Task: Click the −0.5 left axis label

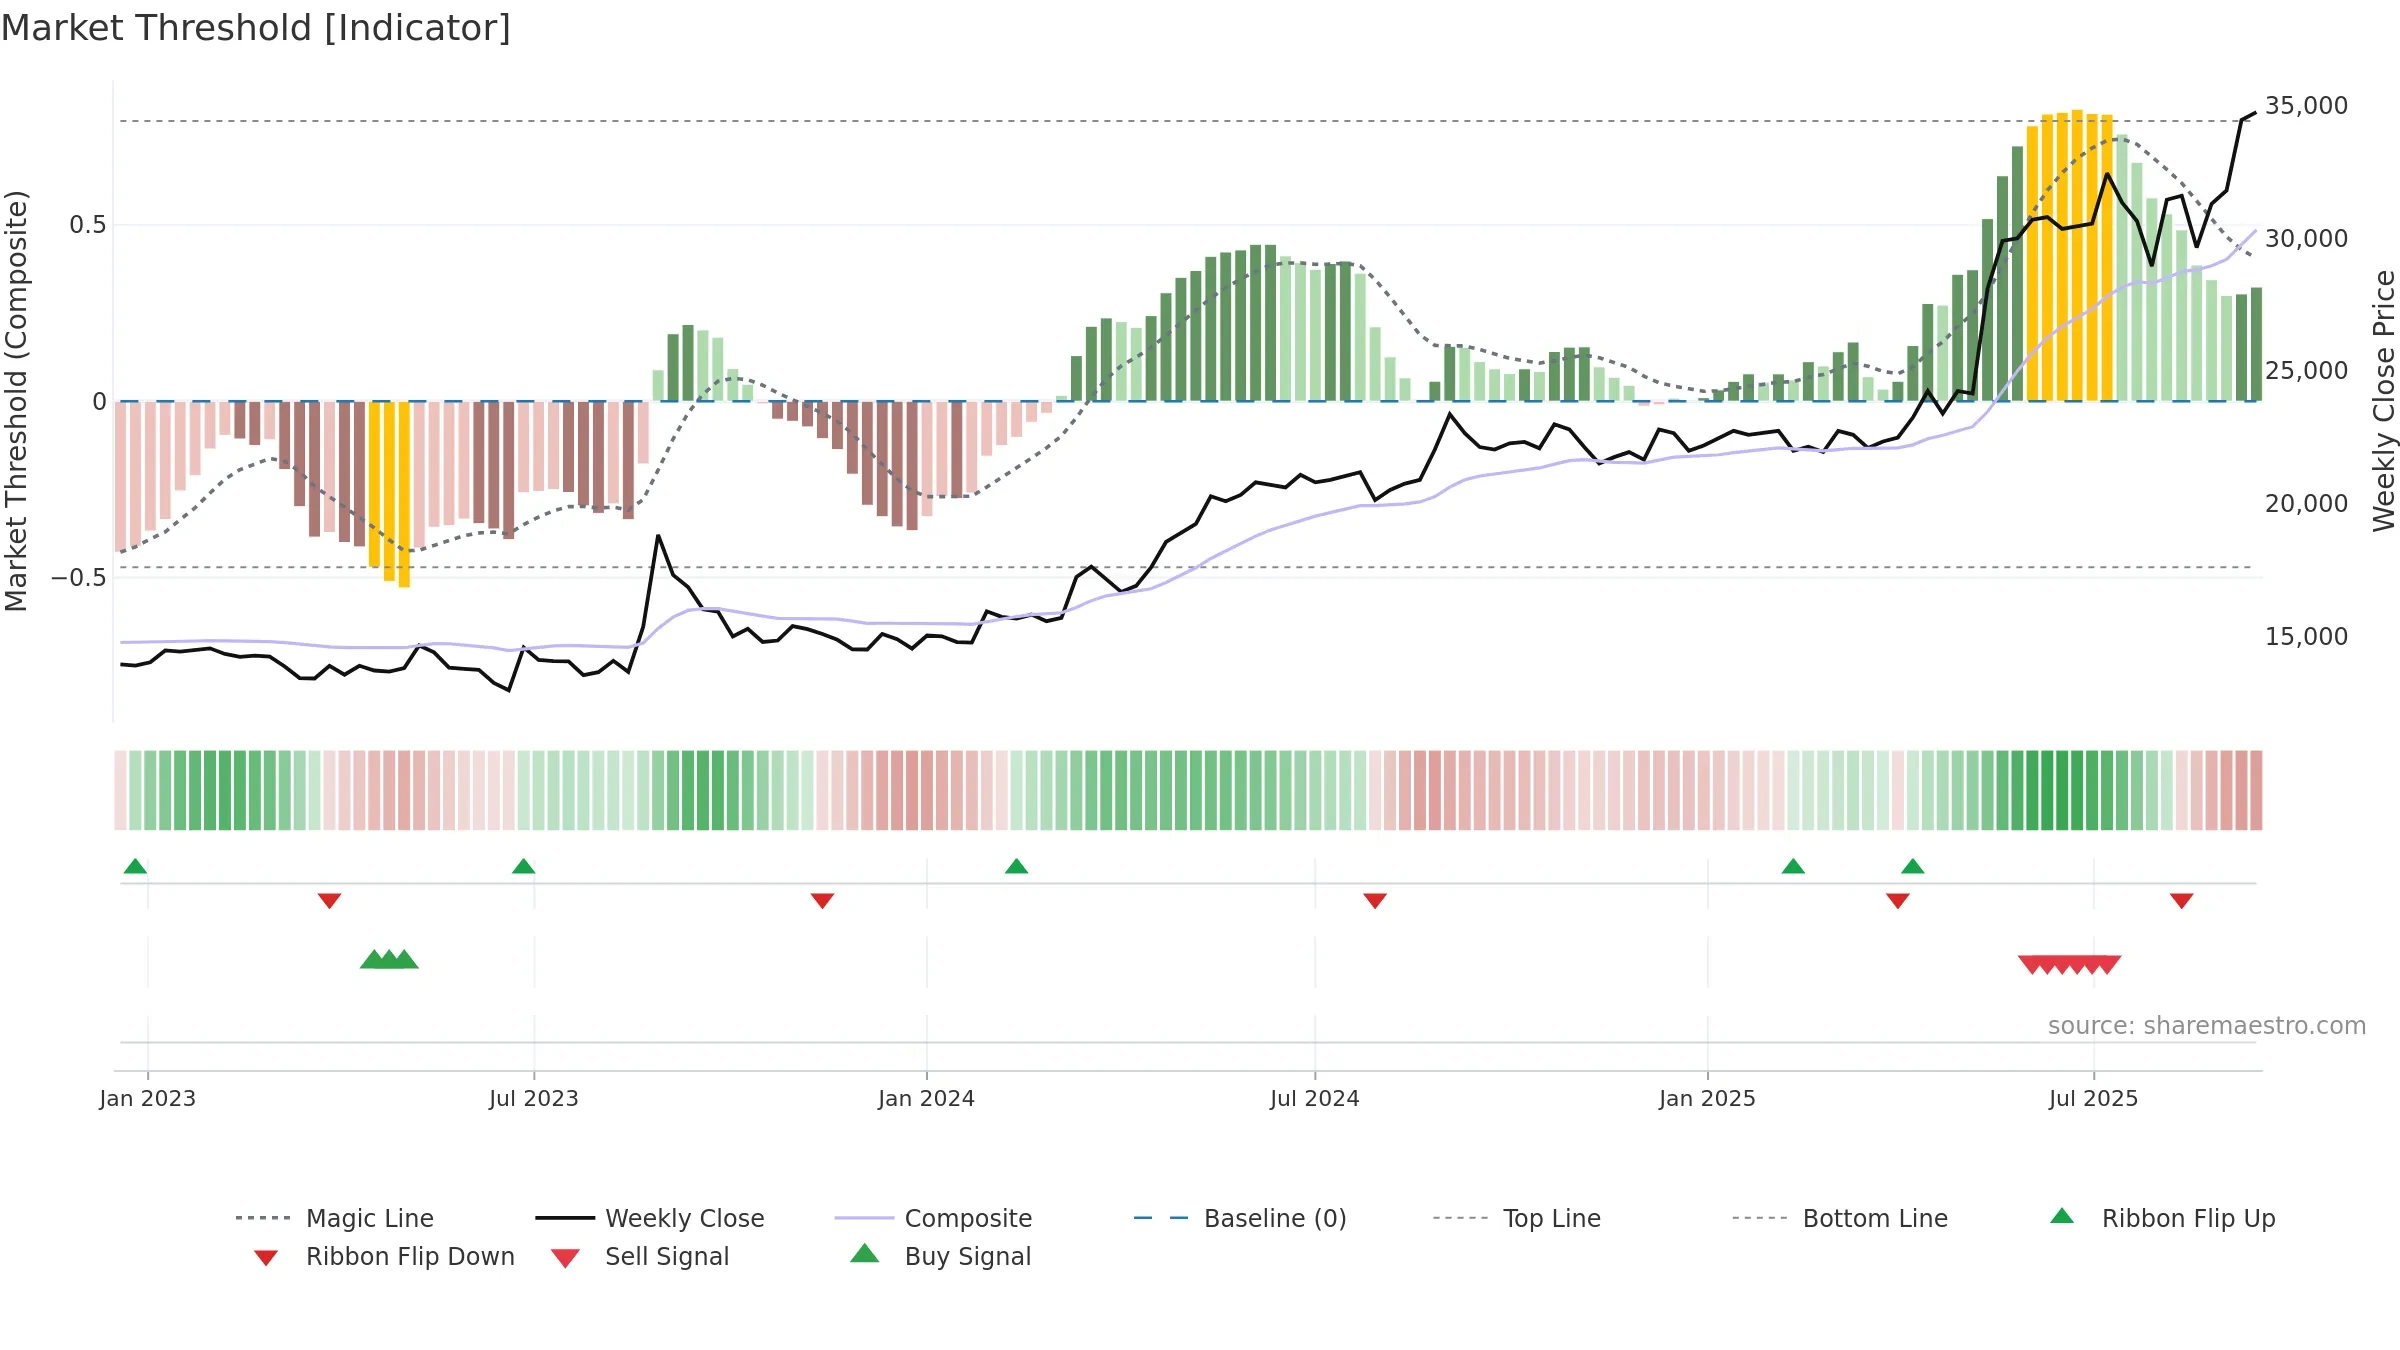Action: (78, 578)
